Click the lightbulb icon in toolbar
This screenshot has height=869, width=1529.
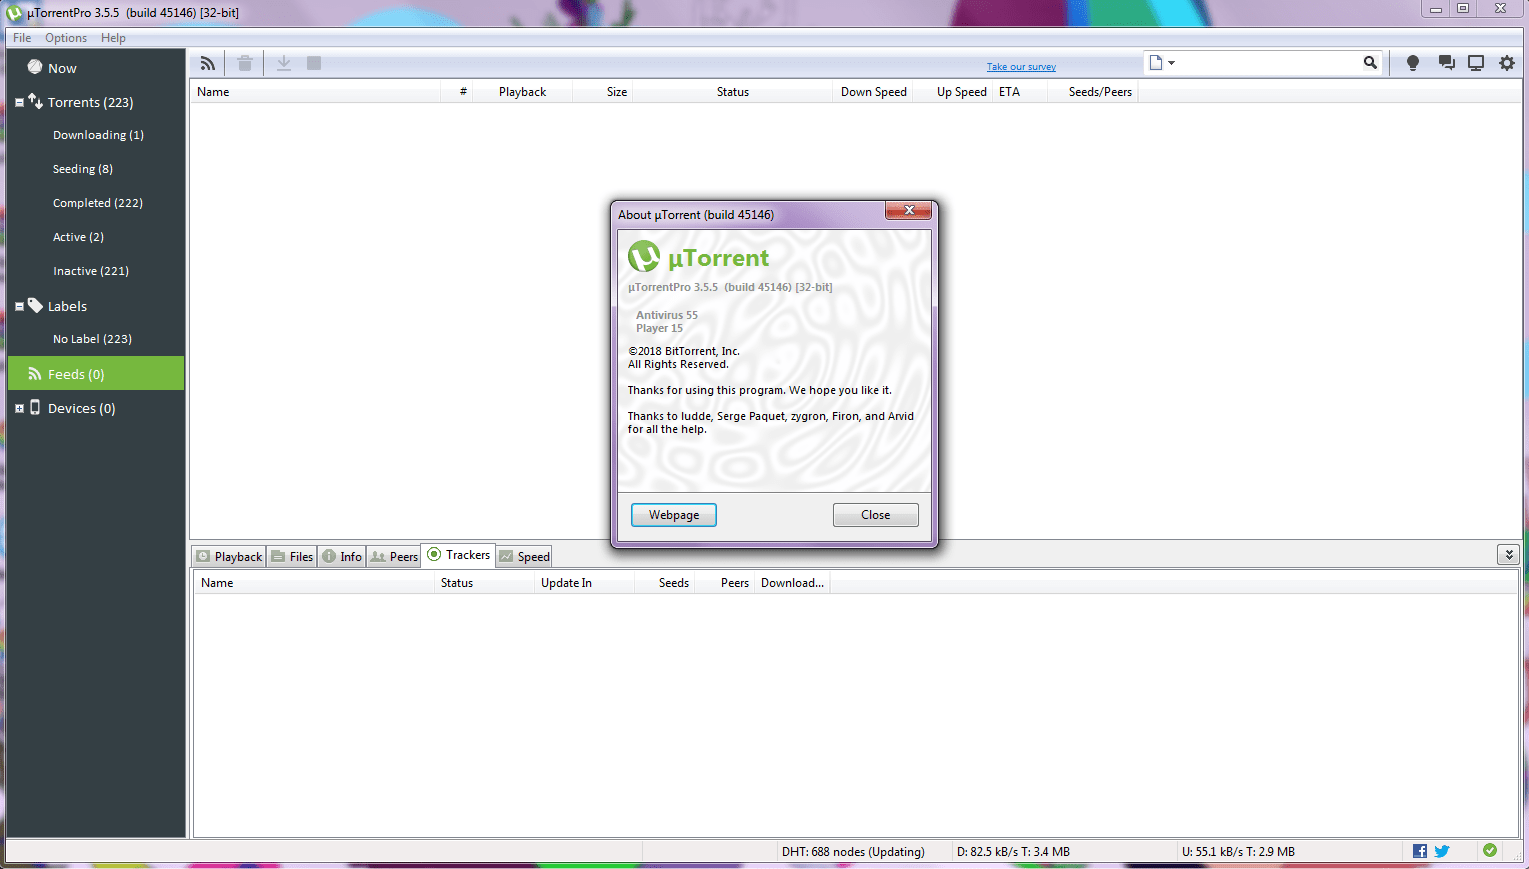[x=1413, y=63]
